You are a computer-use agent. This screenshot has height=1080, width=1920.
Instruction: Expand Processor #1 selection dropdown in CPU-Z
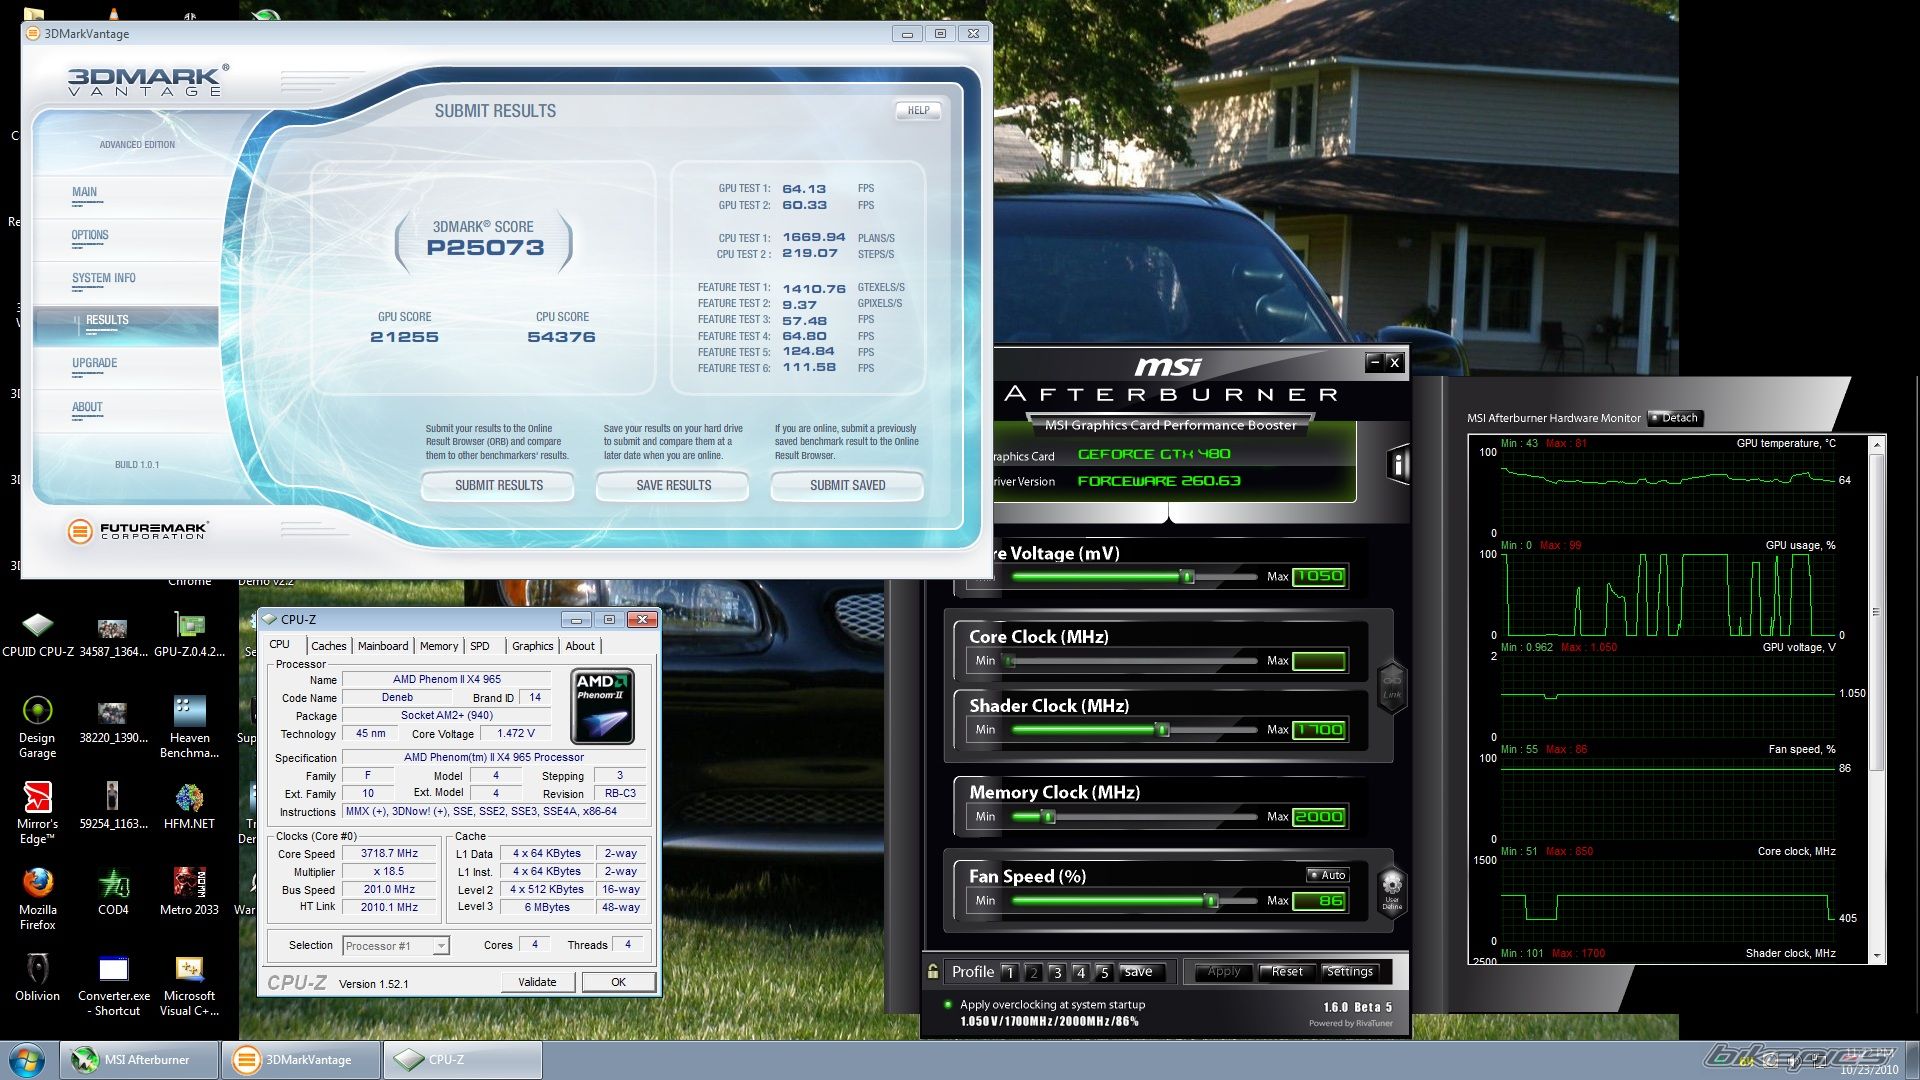441,946
